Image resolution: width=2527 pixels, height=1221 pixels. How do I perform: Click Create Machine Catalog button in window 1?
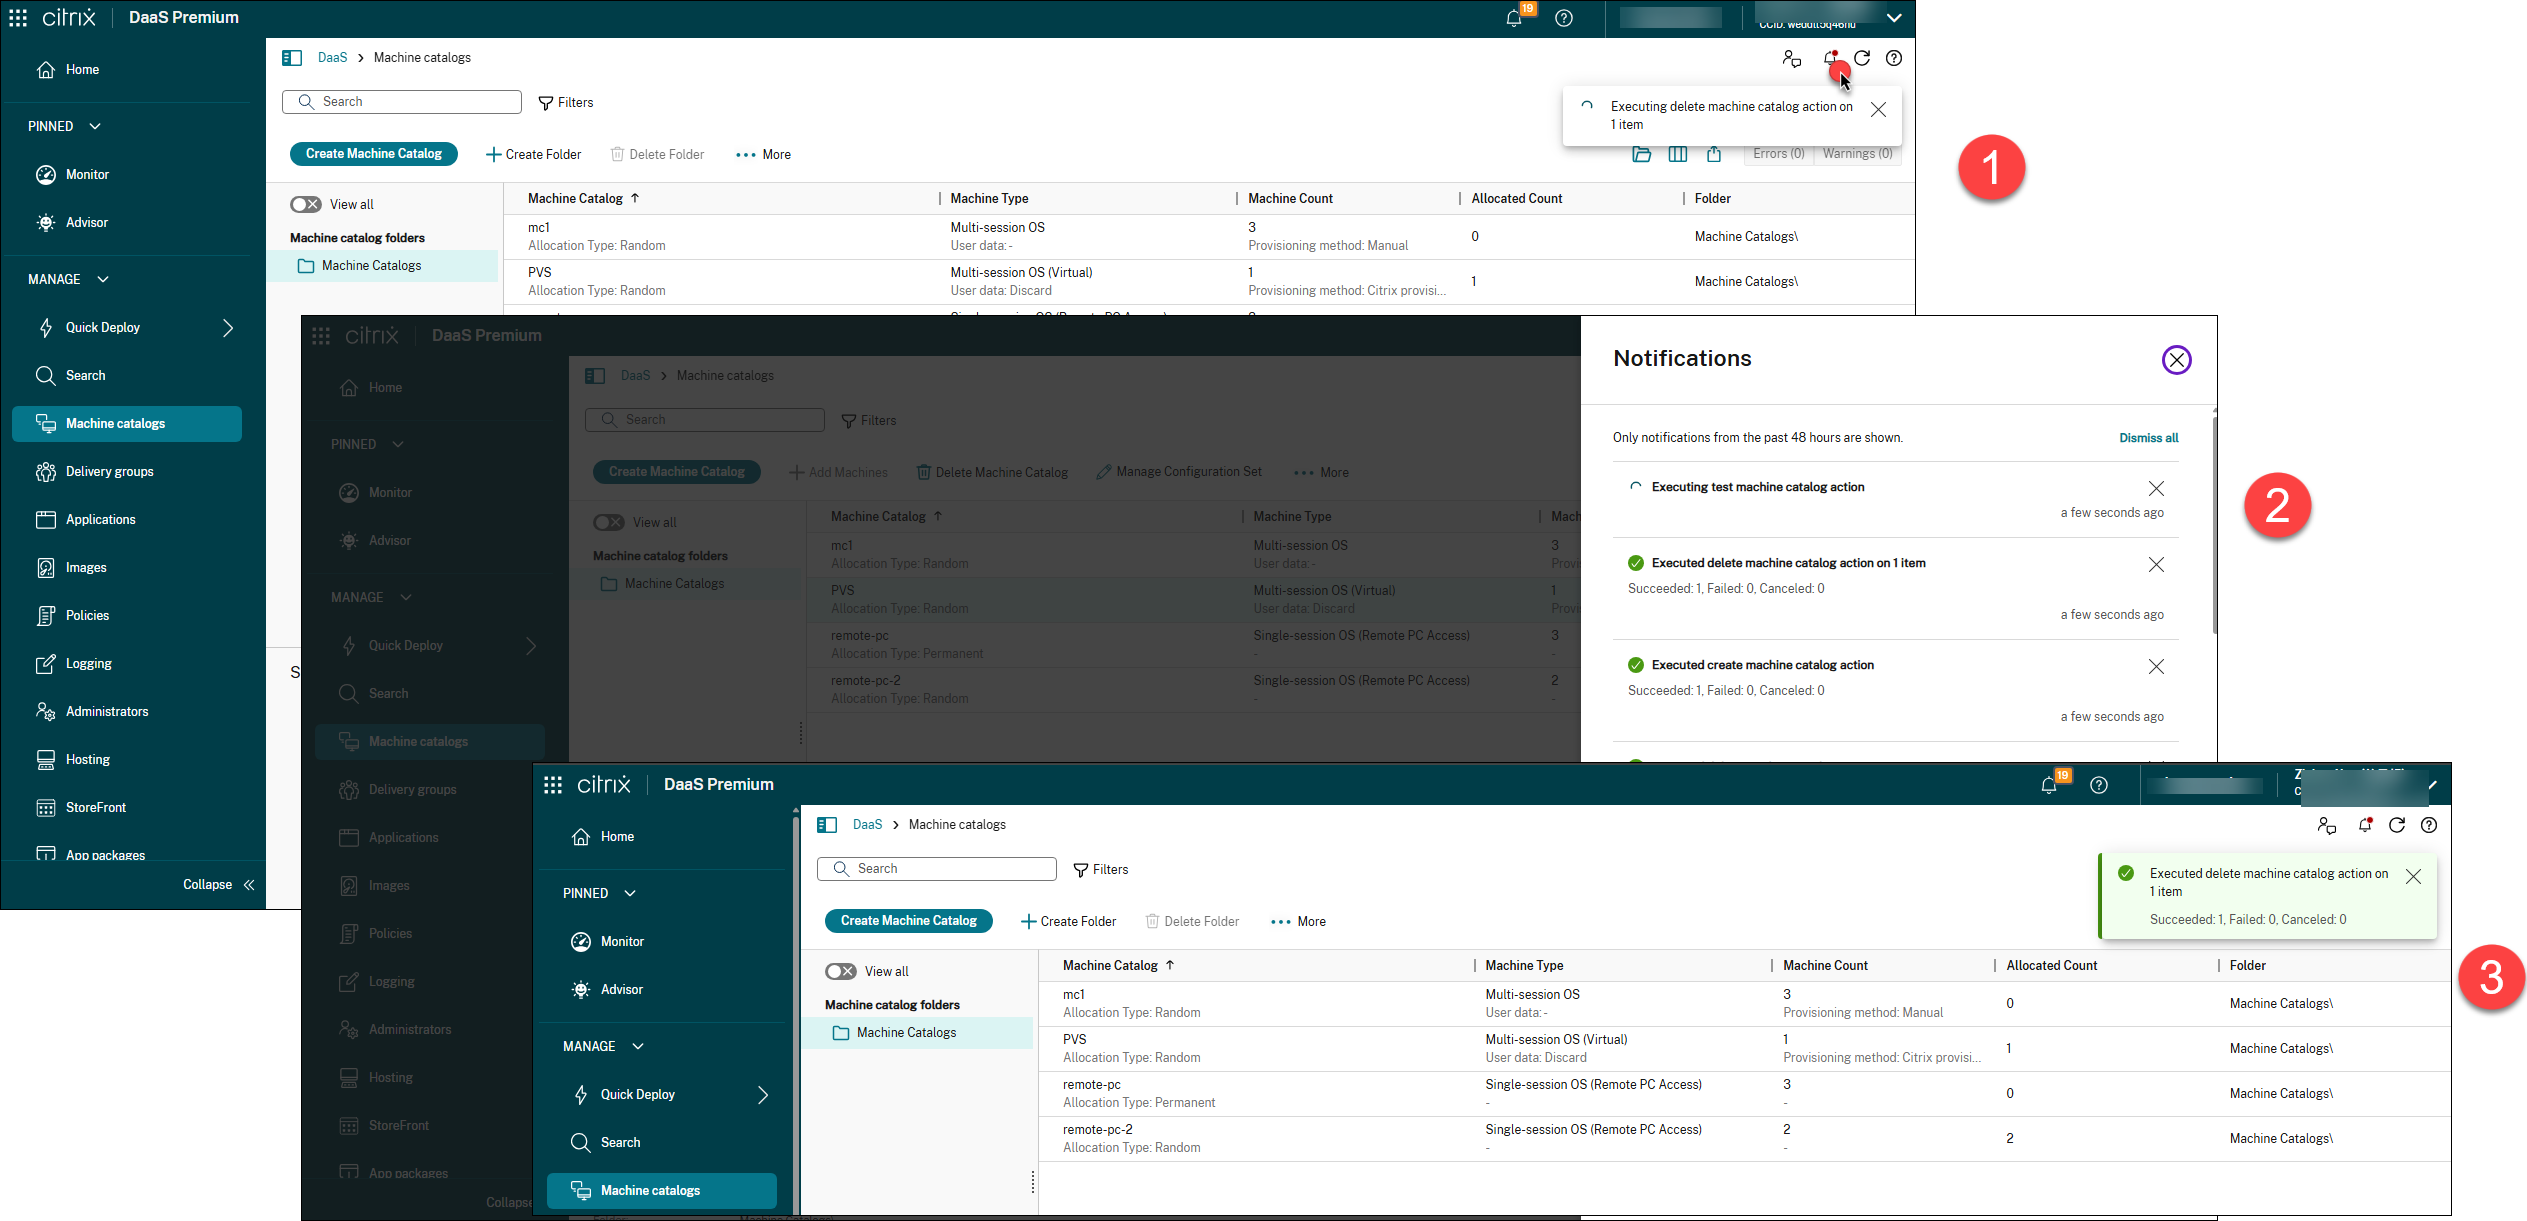374,154
